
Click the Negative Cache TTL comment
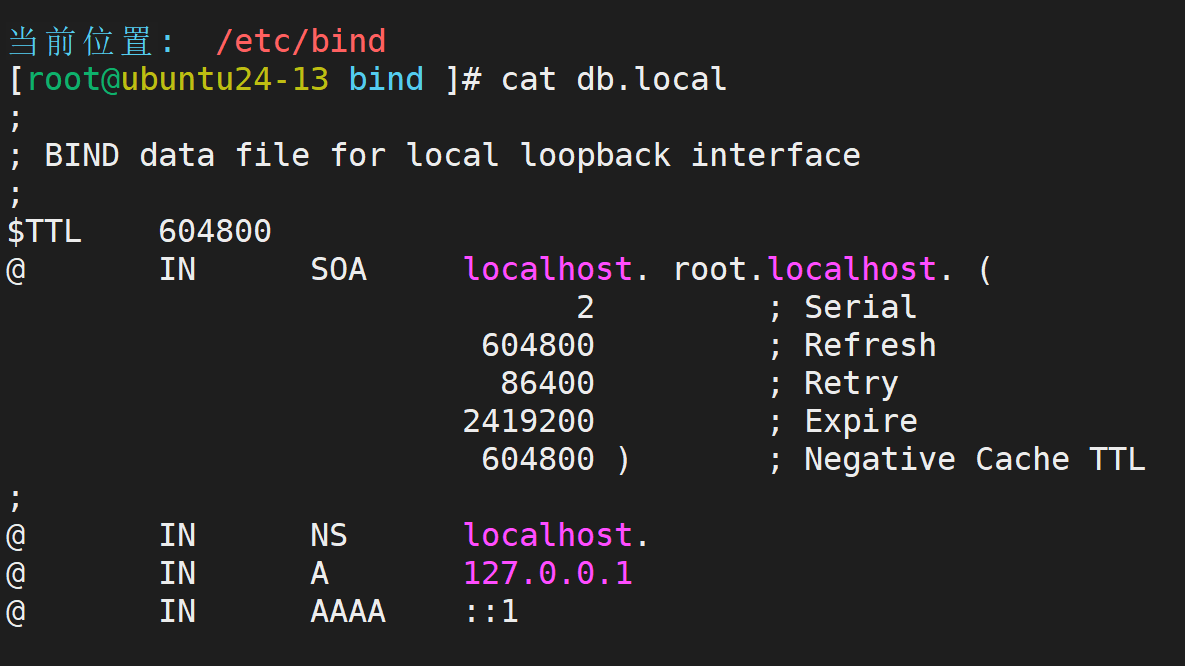[x=975, y=460]
